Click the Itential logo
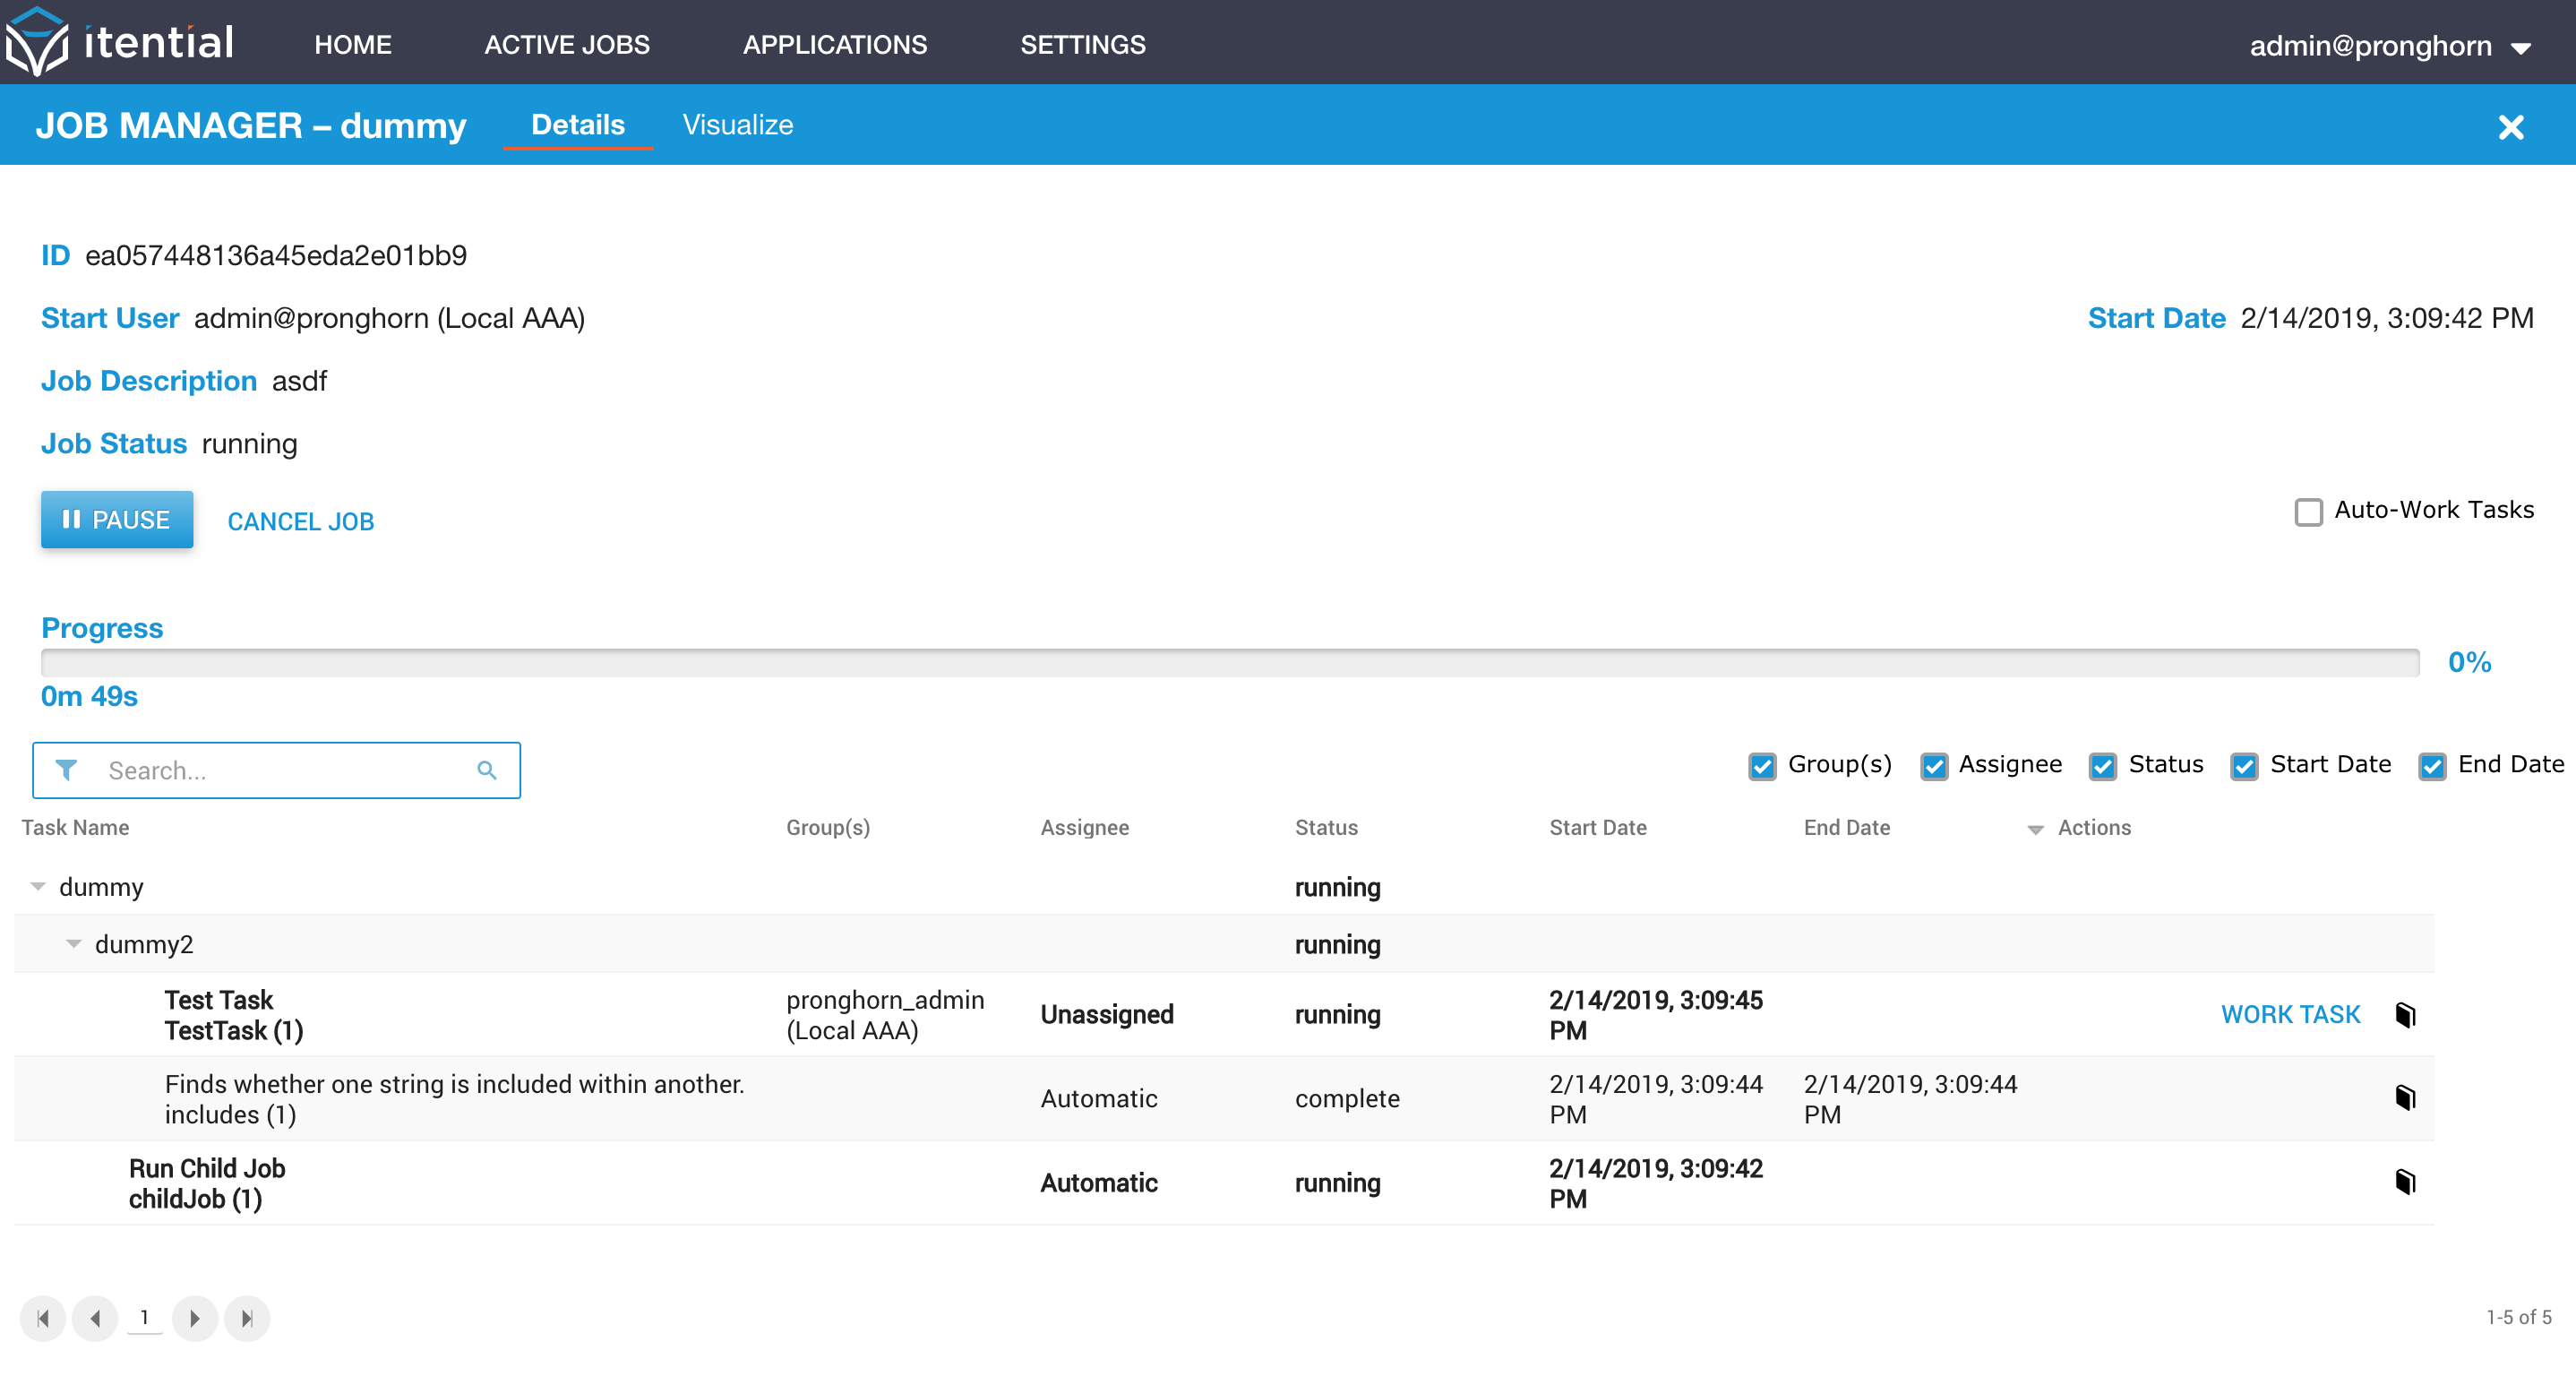The image size is (2576, 1385). pyautogui.click(x=120, y=42)
